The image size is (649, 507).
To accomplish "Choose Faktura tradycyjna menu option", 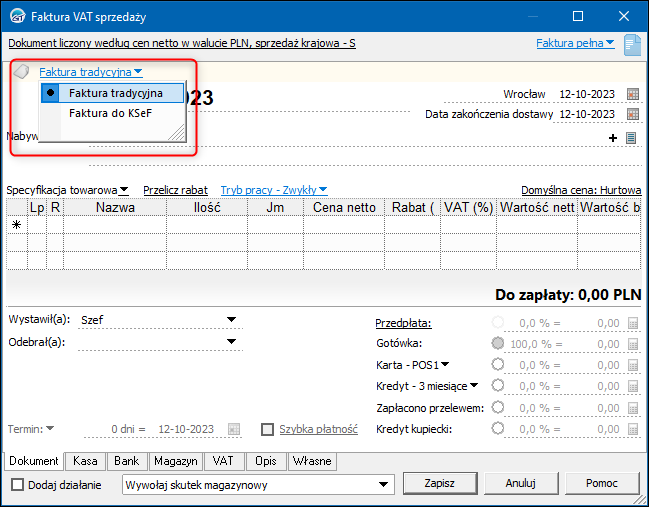I will coord(113,93).
